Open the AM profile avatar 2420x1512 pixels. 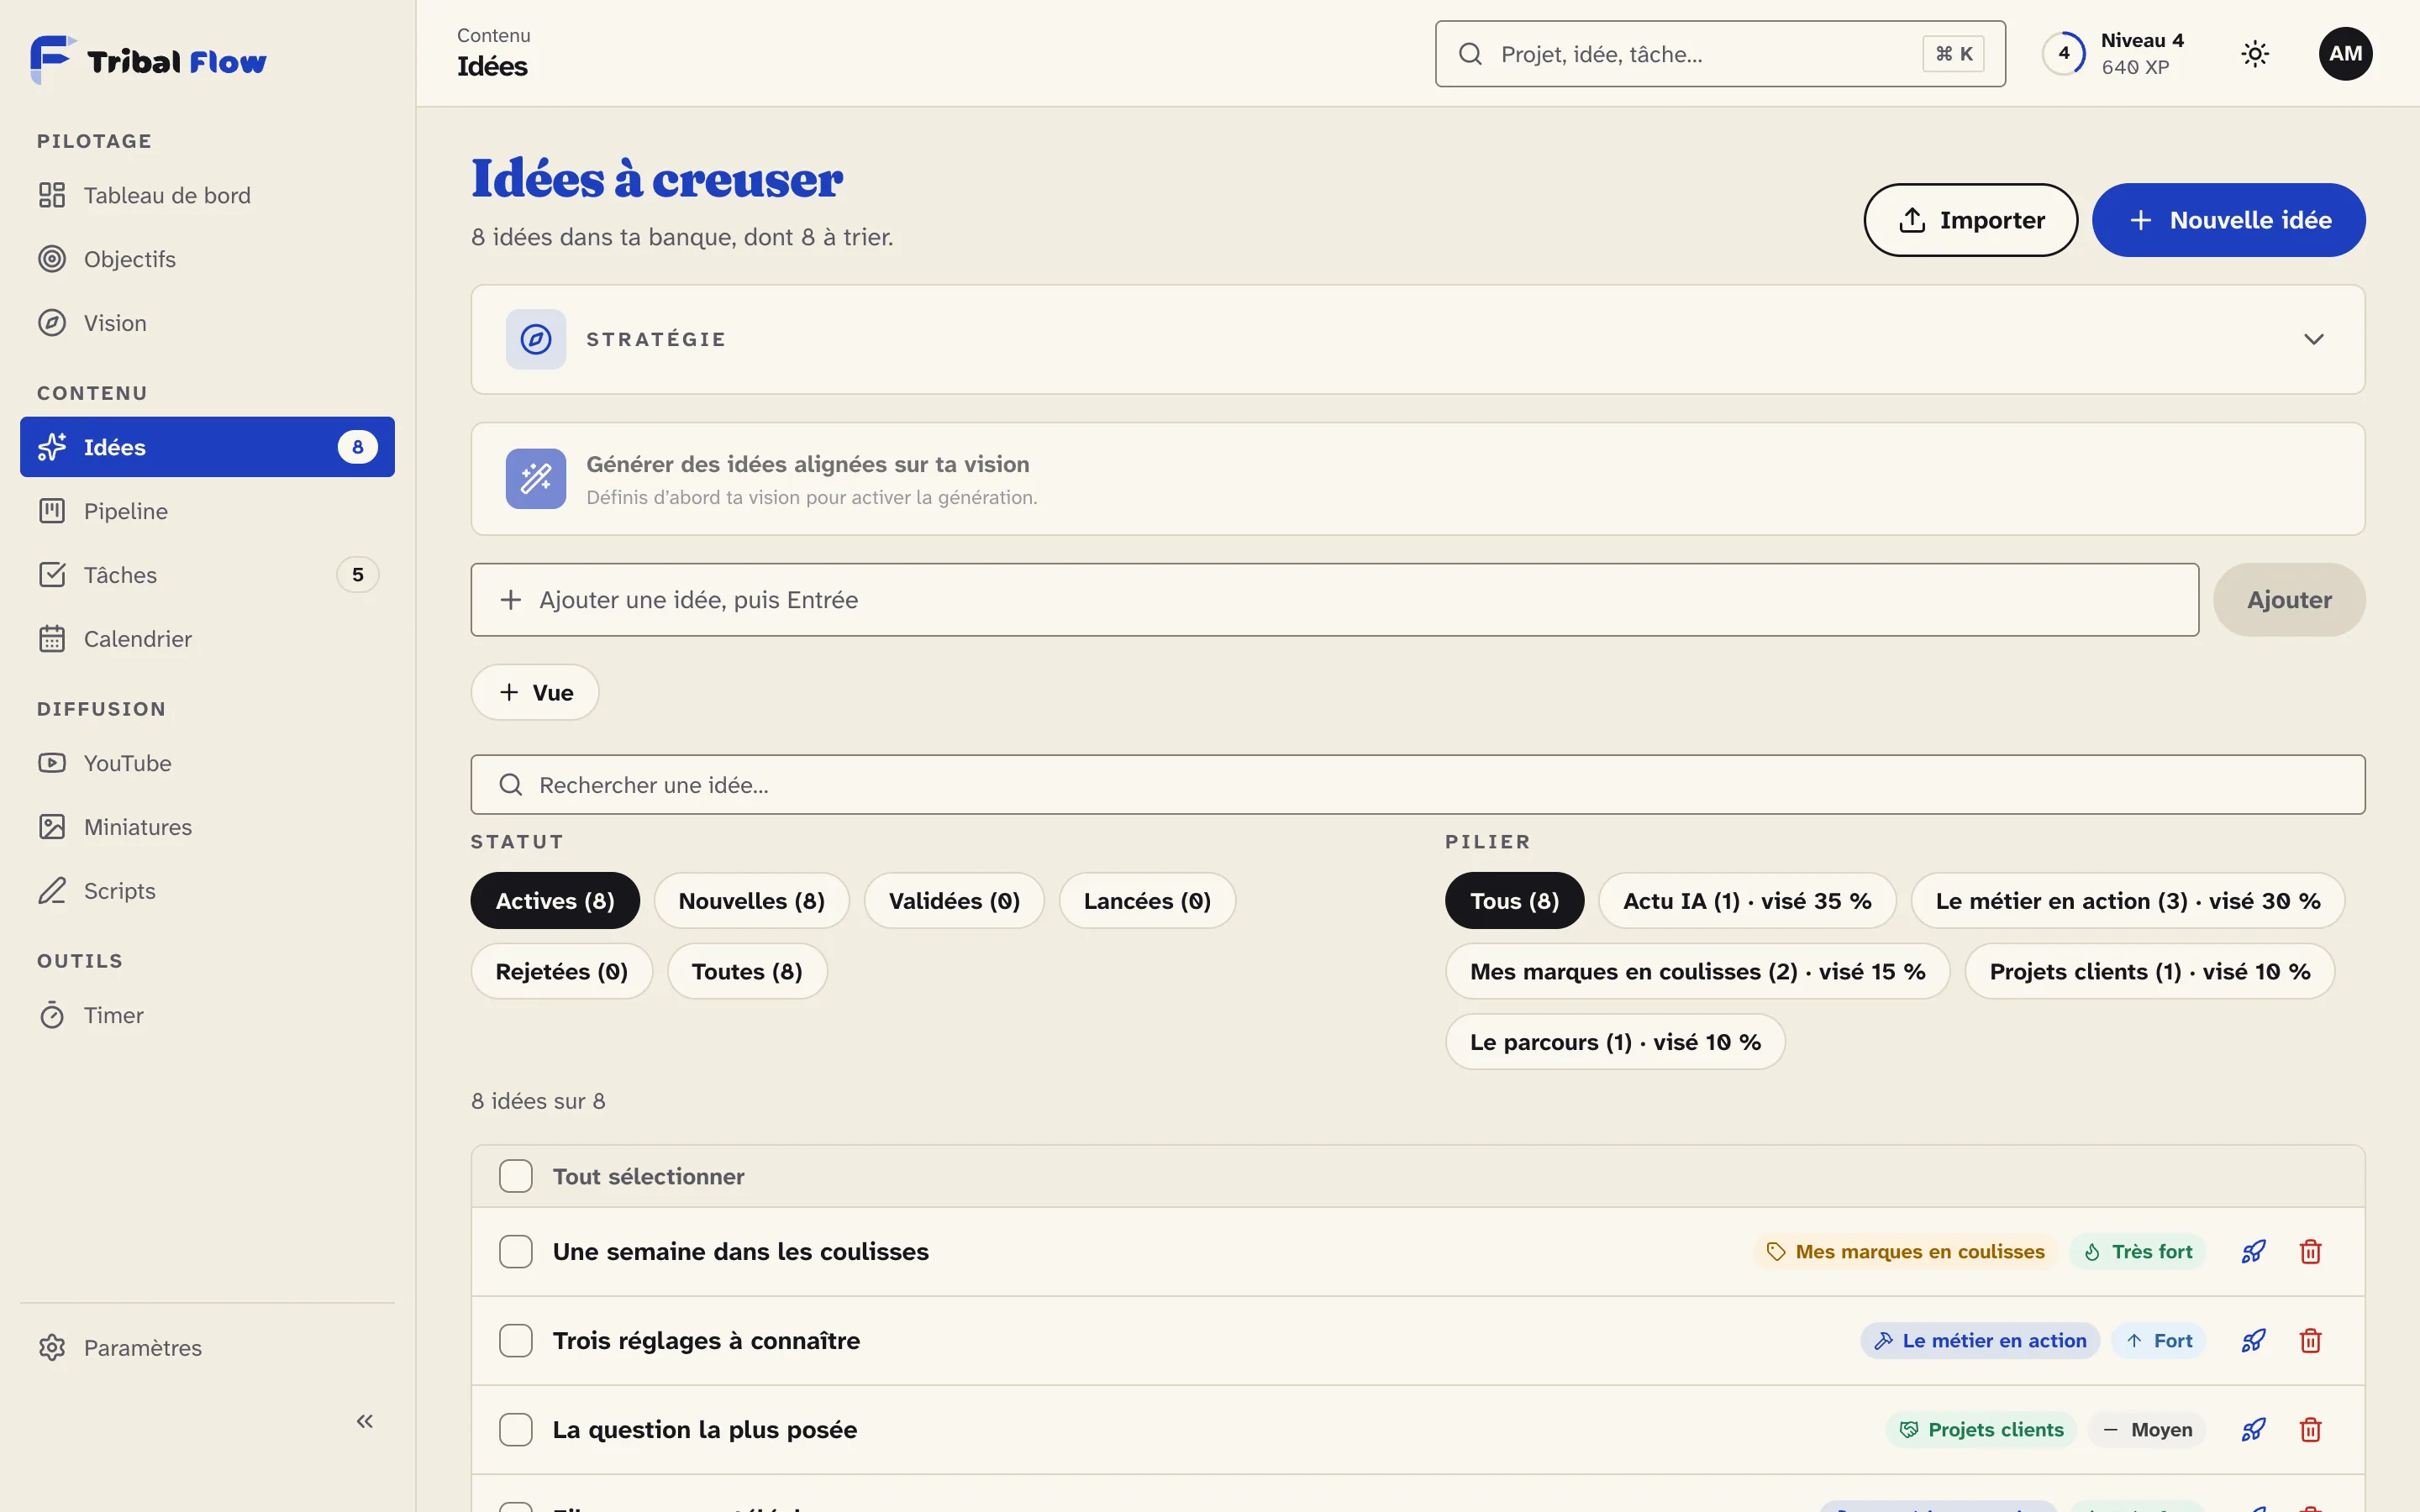pos(2345,54)
